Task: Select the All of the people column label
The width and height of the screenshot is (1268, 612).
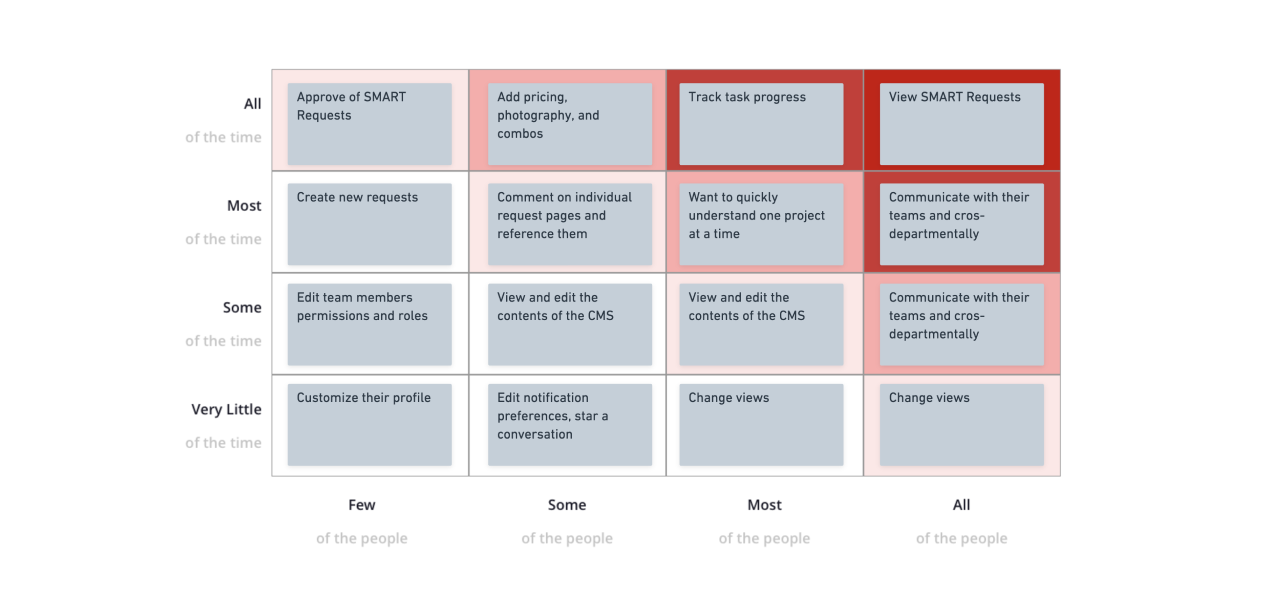Action: tap(961, 505)
